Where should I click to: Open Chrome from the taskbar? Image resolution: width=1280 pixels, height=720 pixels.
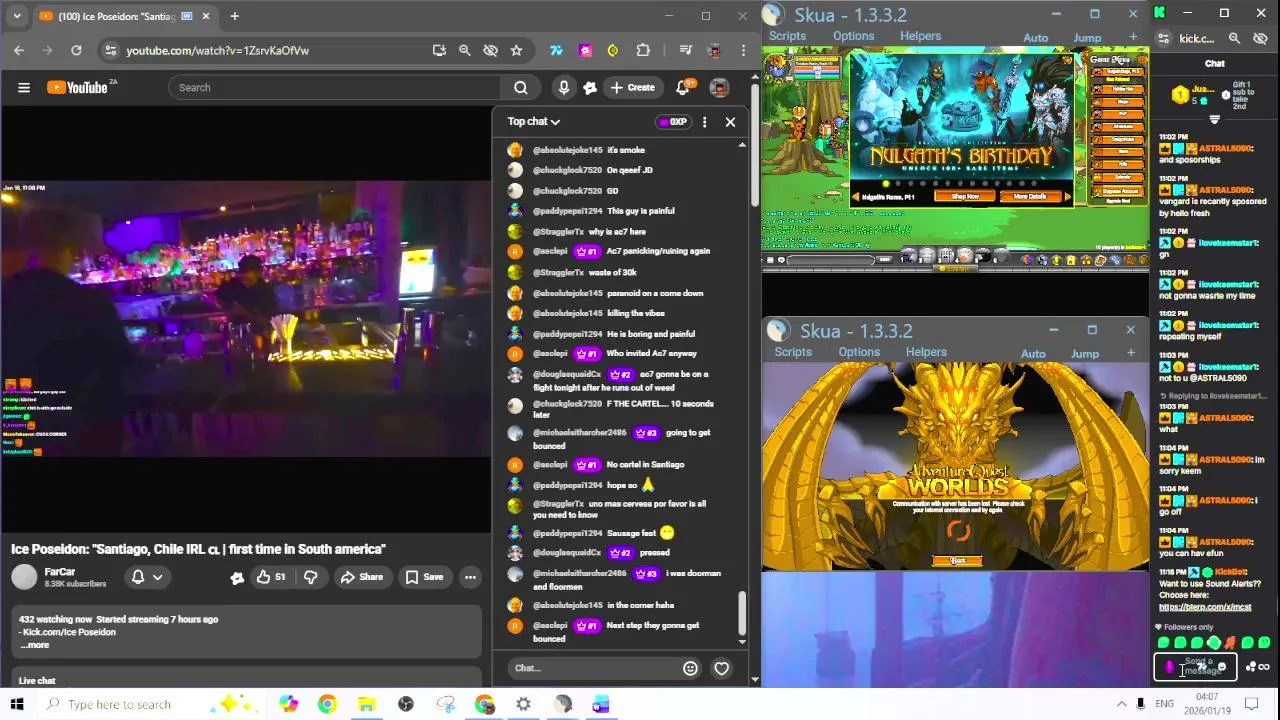tap(327, 704)
